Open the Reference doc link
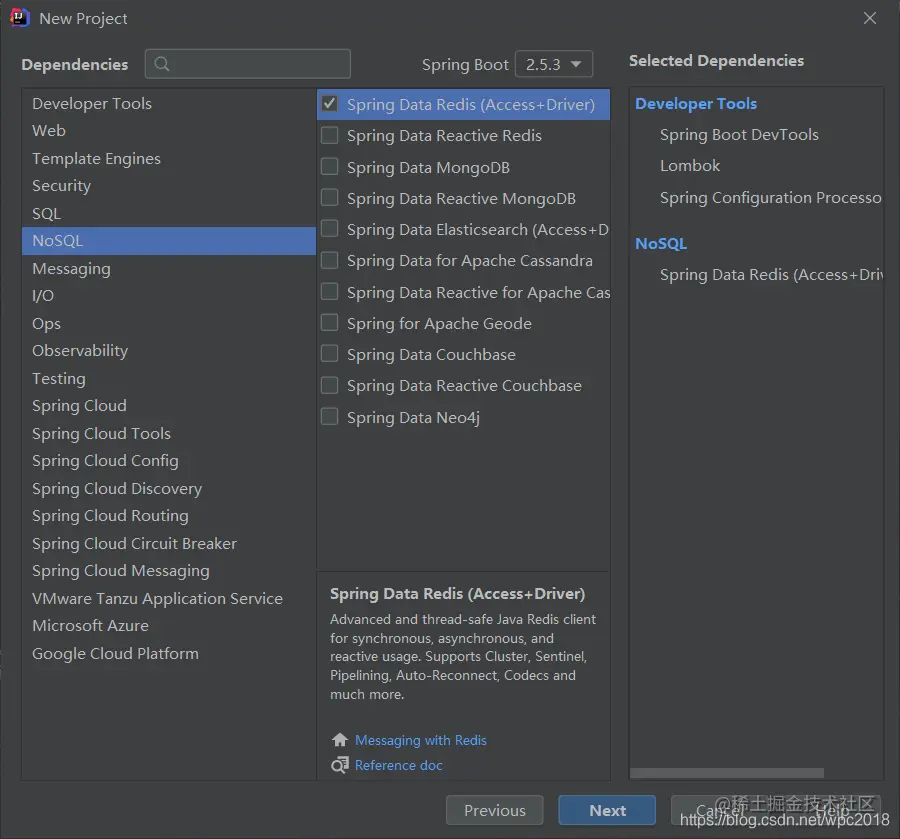The height and width of the screenshot is (839, 900). pyautogui.click(x=398, y=765)
